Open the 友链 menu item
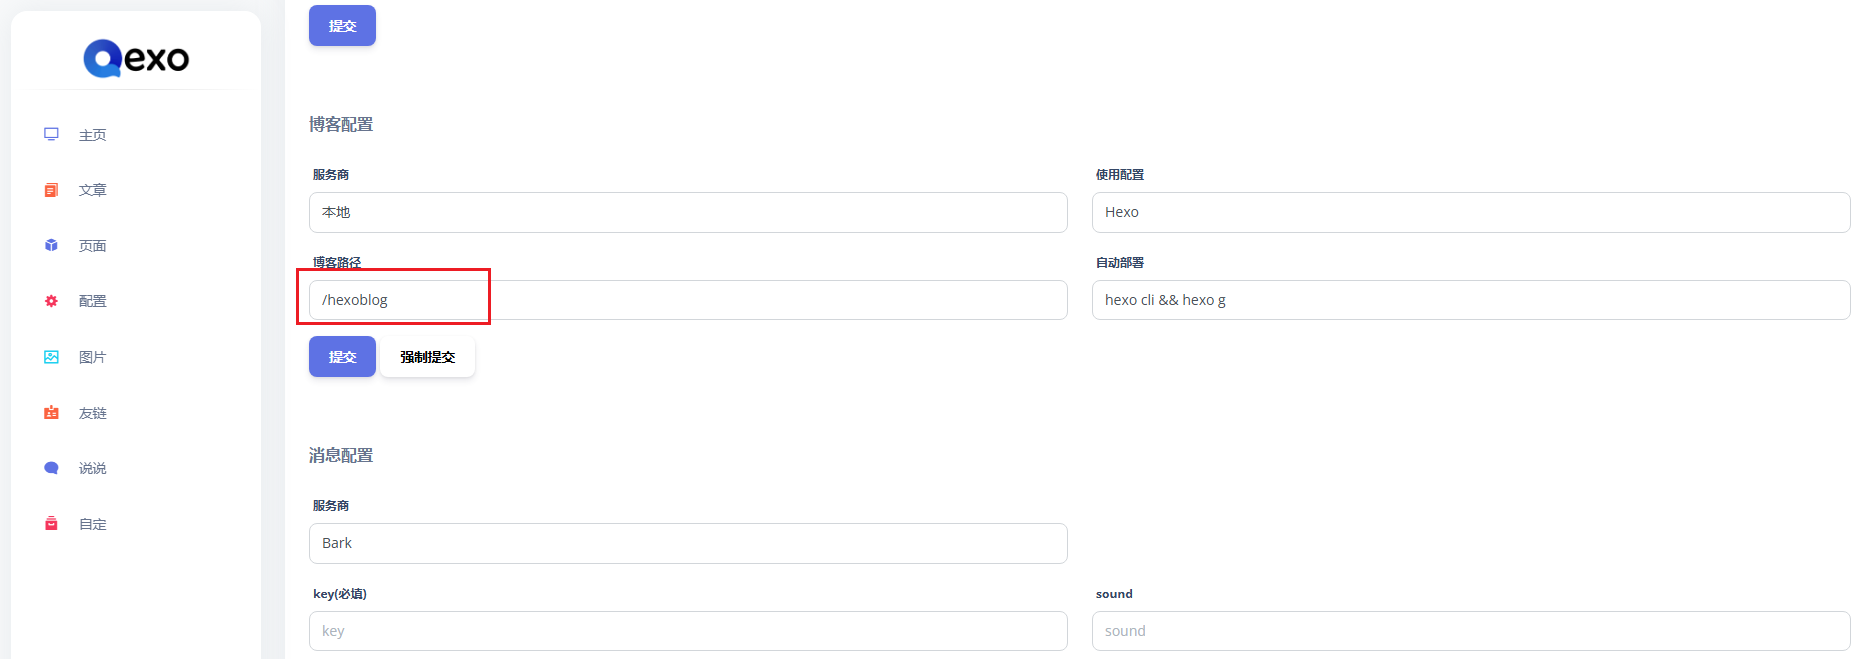Viewport: 1860px width, 659px height. 92,413
